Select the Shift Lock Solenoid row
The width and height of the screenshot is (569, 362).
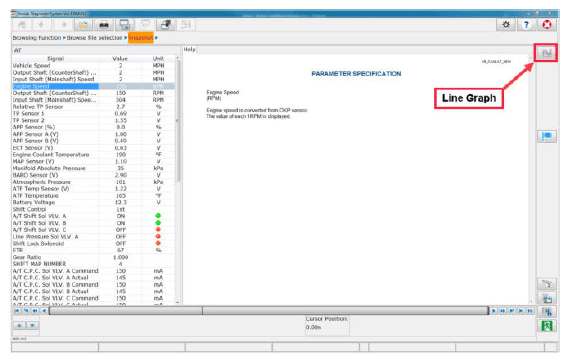point(94,243)
